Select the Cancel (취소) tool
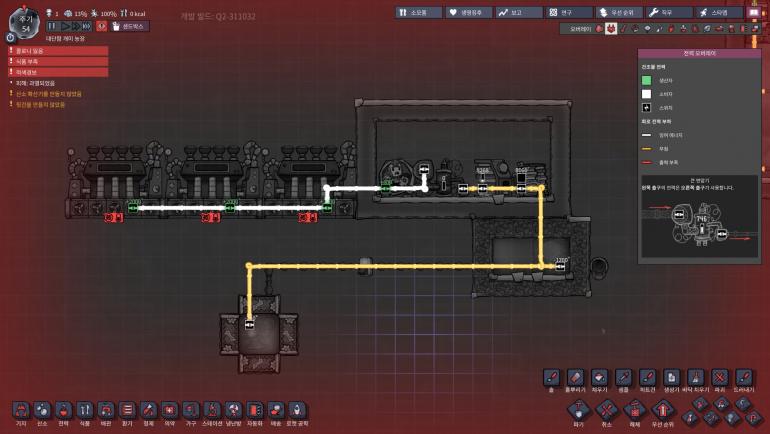770x434 pixels. 607,410
